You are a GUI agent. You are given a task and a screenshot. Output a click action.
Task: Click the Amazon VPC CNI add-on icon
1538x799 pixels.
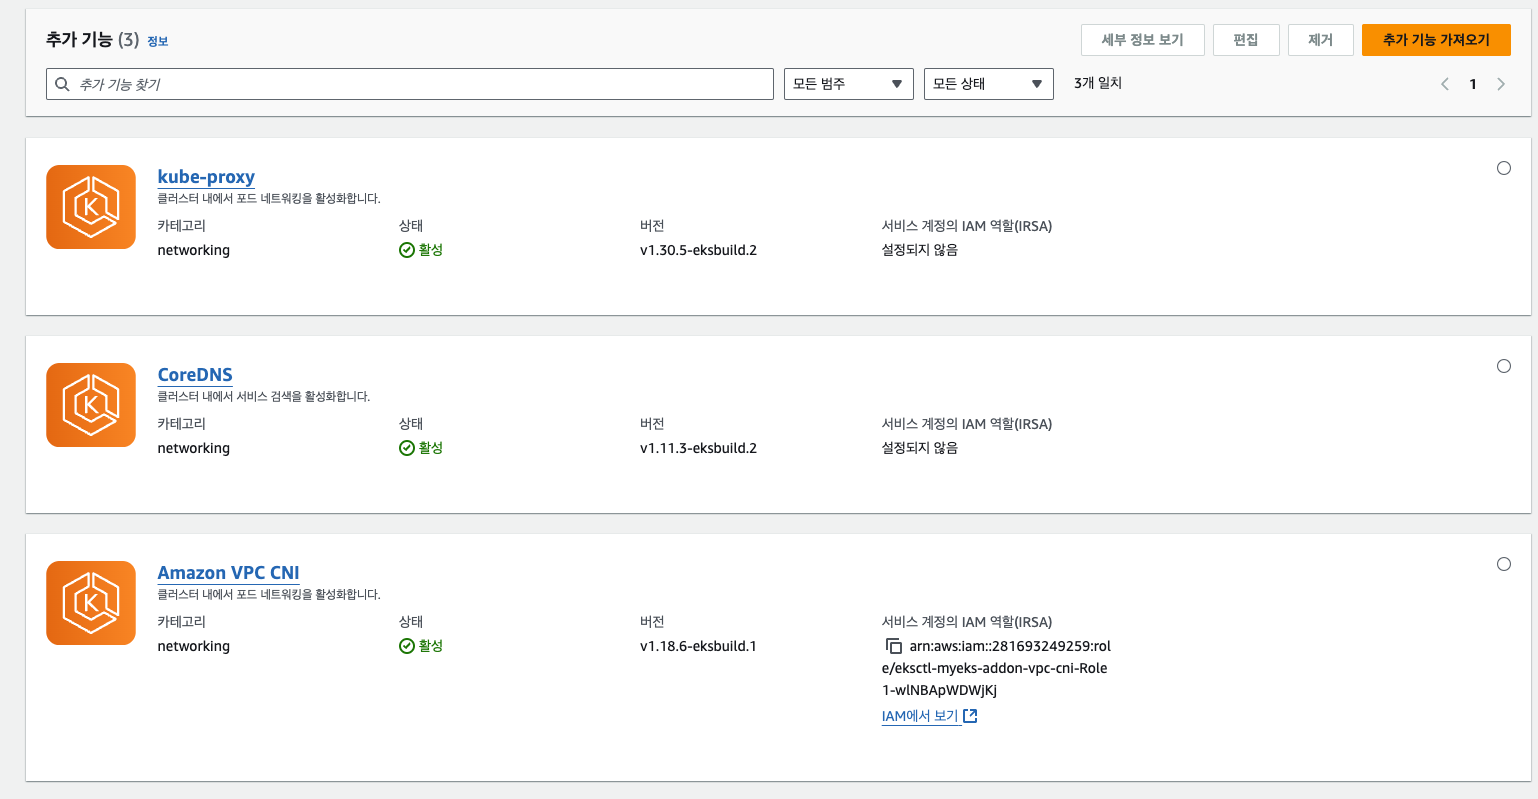click(x=91, y=603)
